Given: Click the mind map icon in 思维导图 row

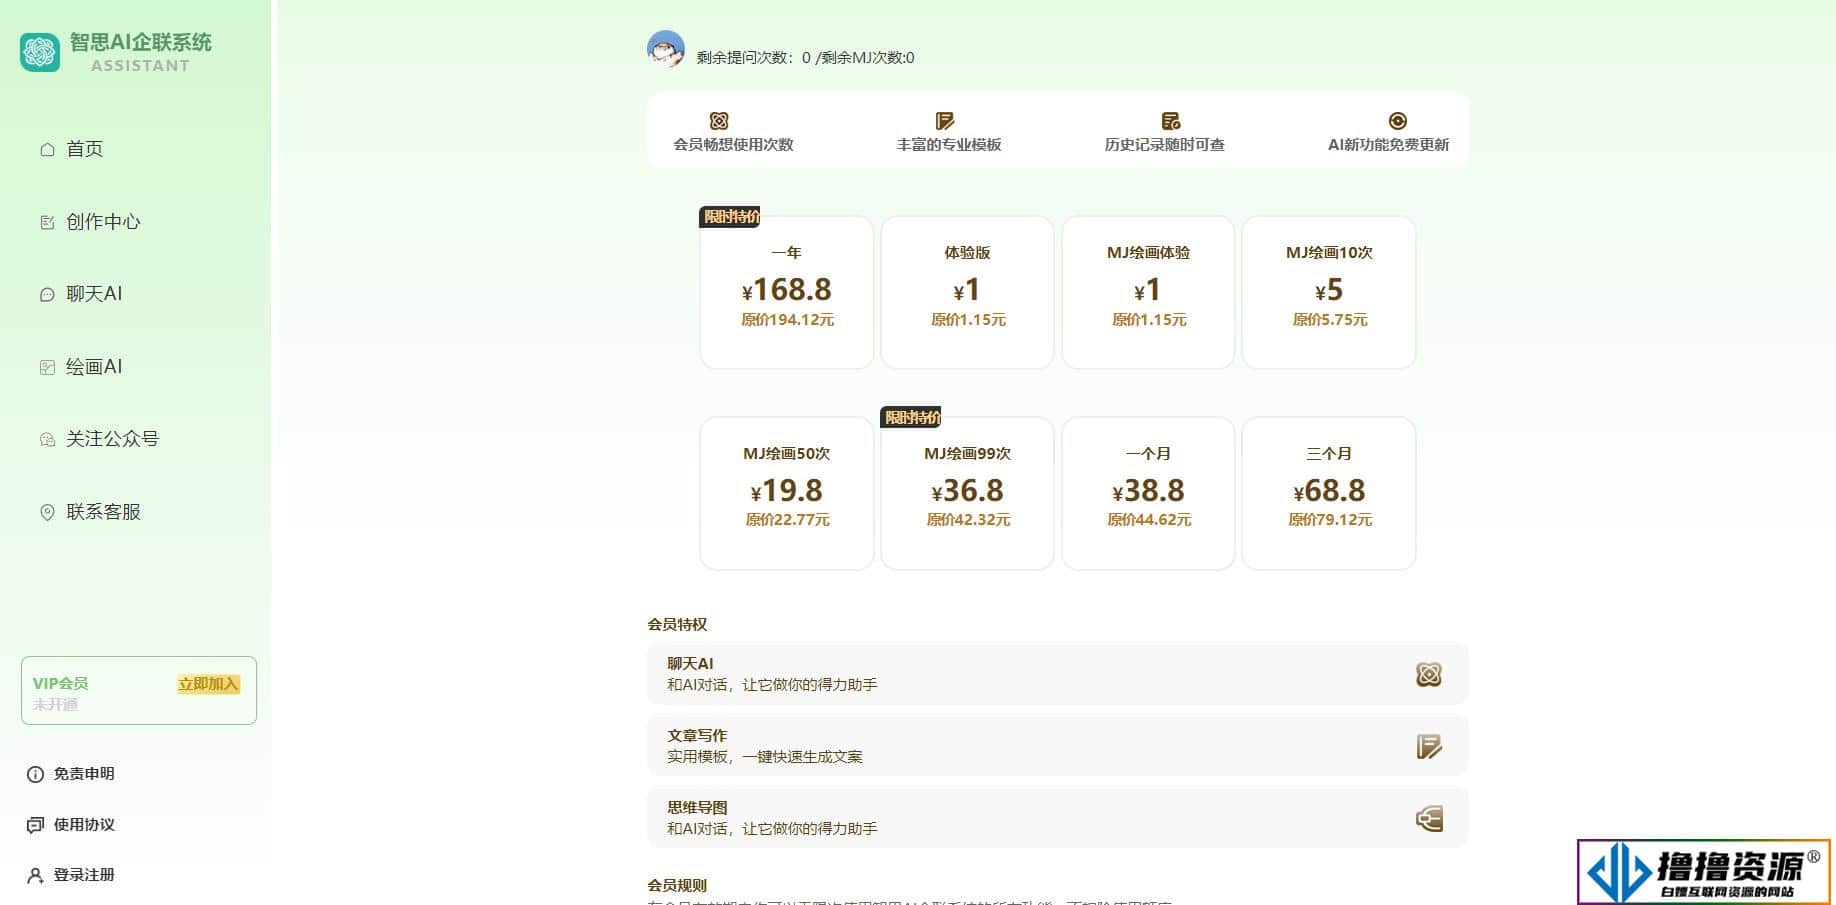Looking at the screenshot, I should (x=1429, y=819).
